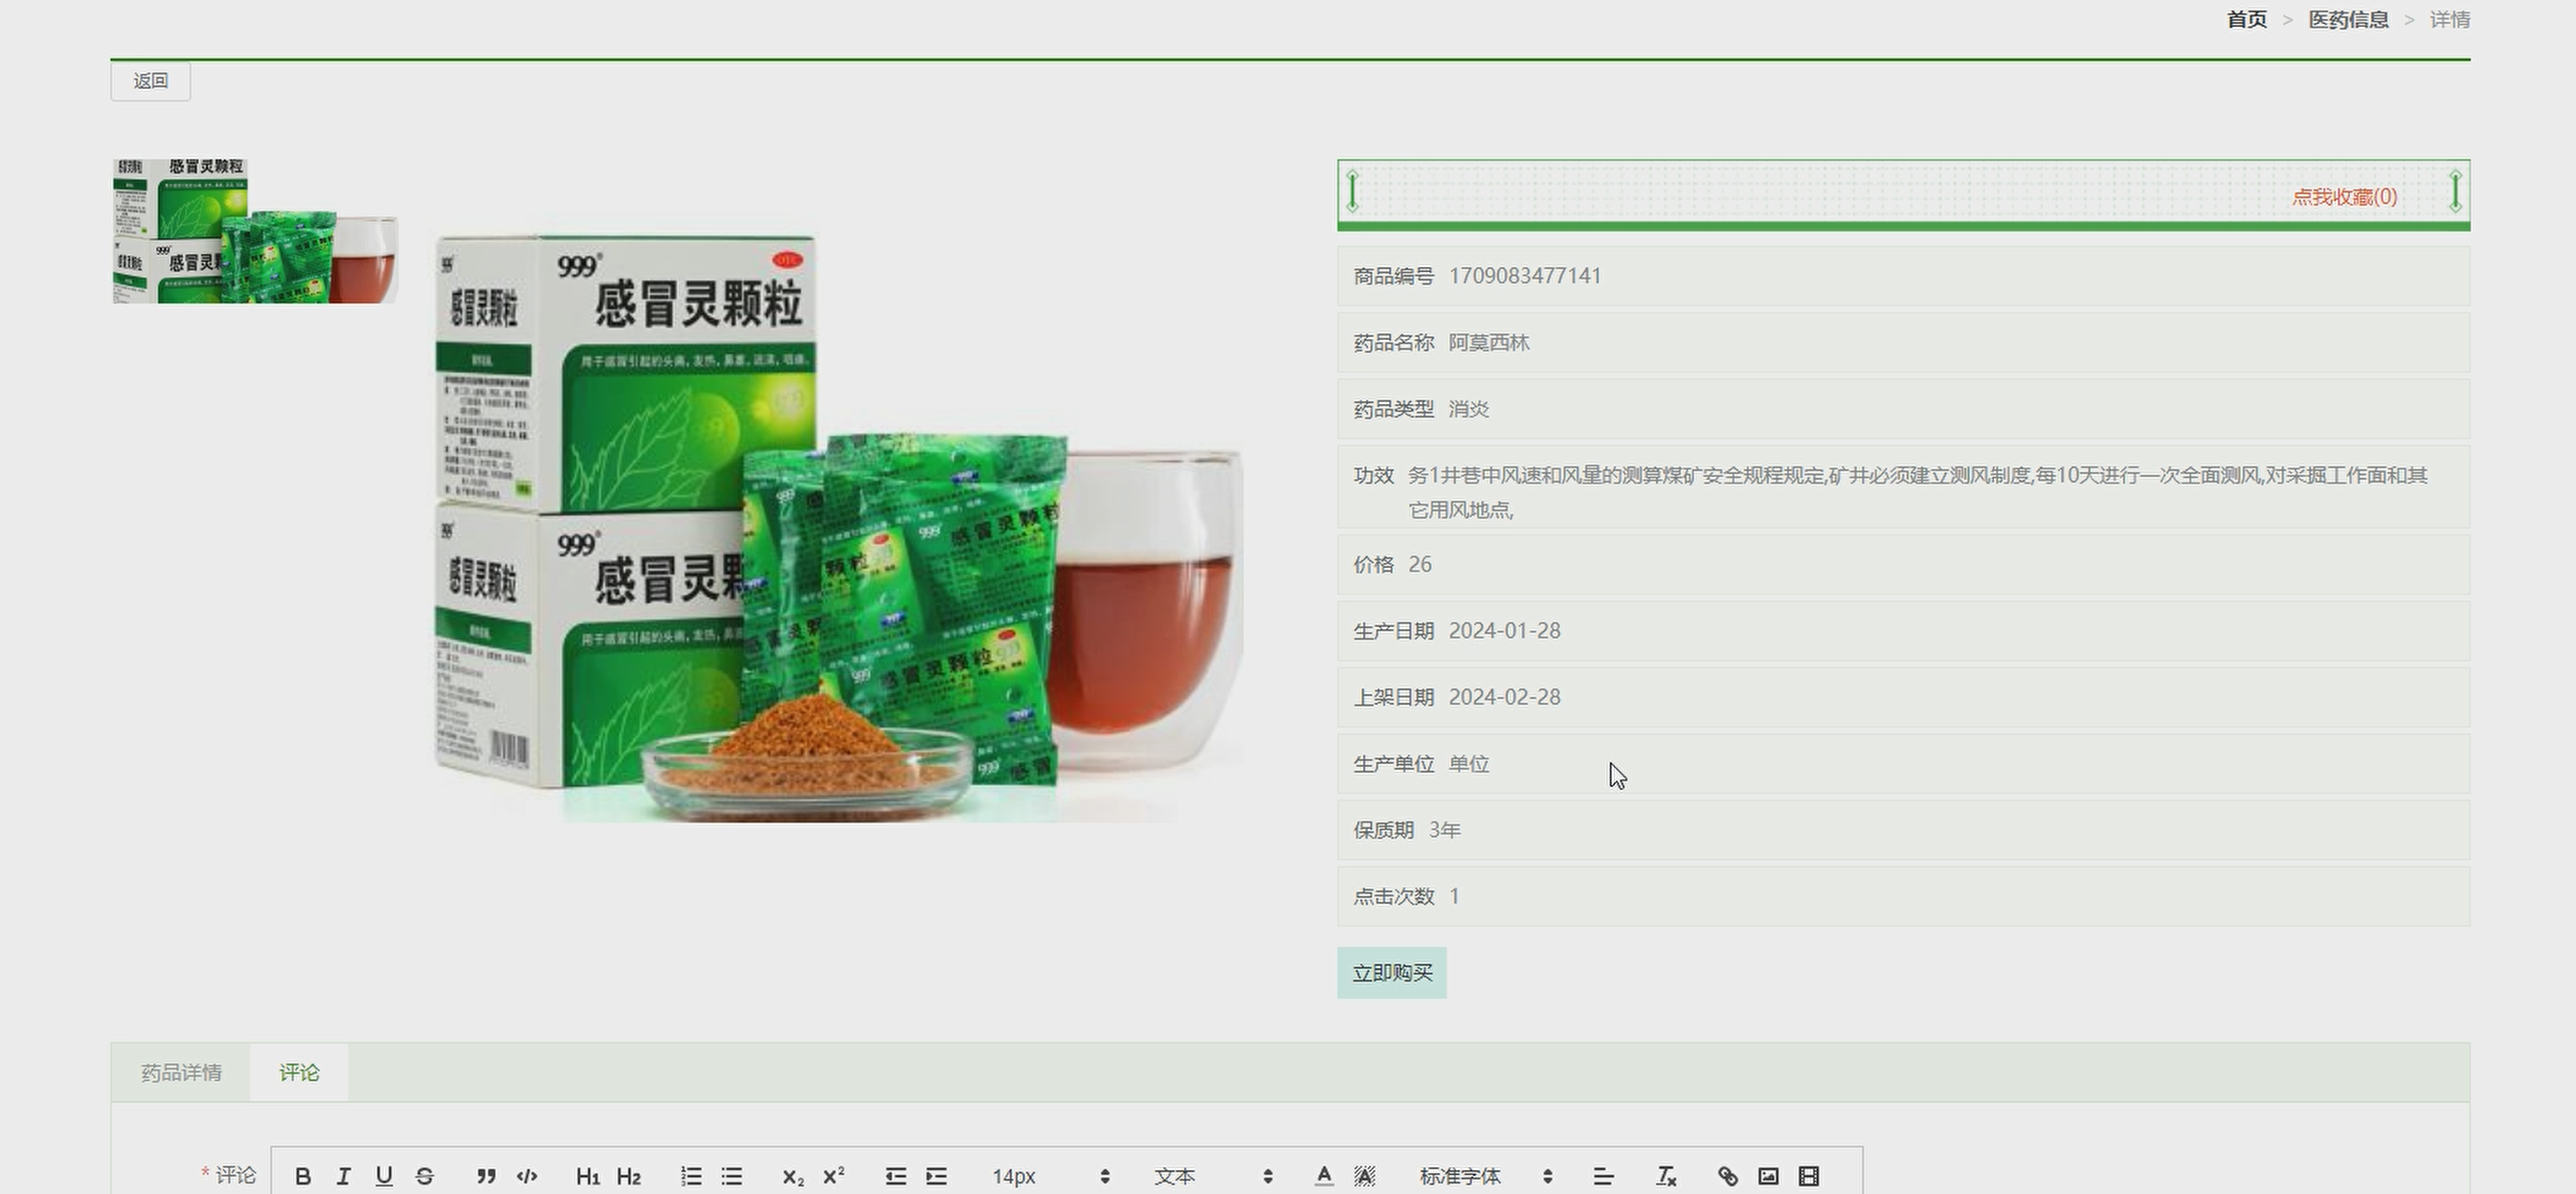The image size is (2576, 1194).
Task: Increase the text indent
Action: coord(937,1176)
